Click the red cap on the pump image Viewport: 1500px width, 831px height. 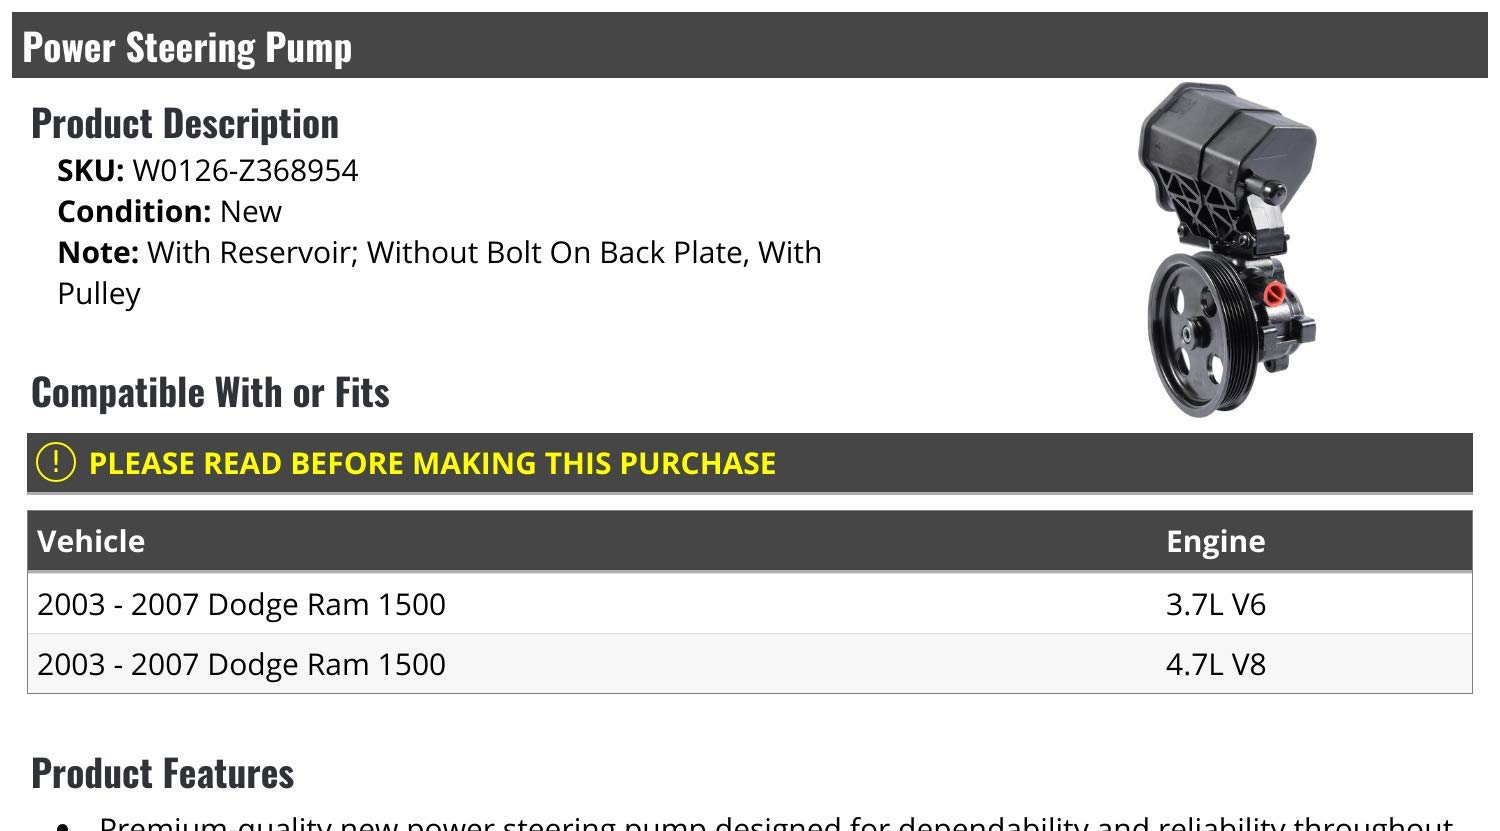pyautogui.click(x=1275, y=294)
